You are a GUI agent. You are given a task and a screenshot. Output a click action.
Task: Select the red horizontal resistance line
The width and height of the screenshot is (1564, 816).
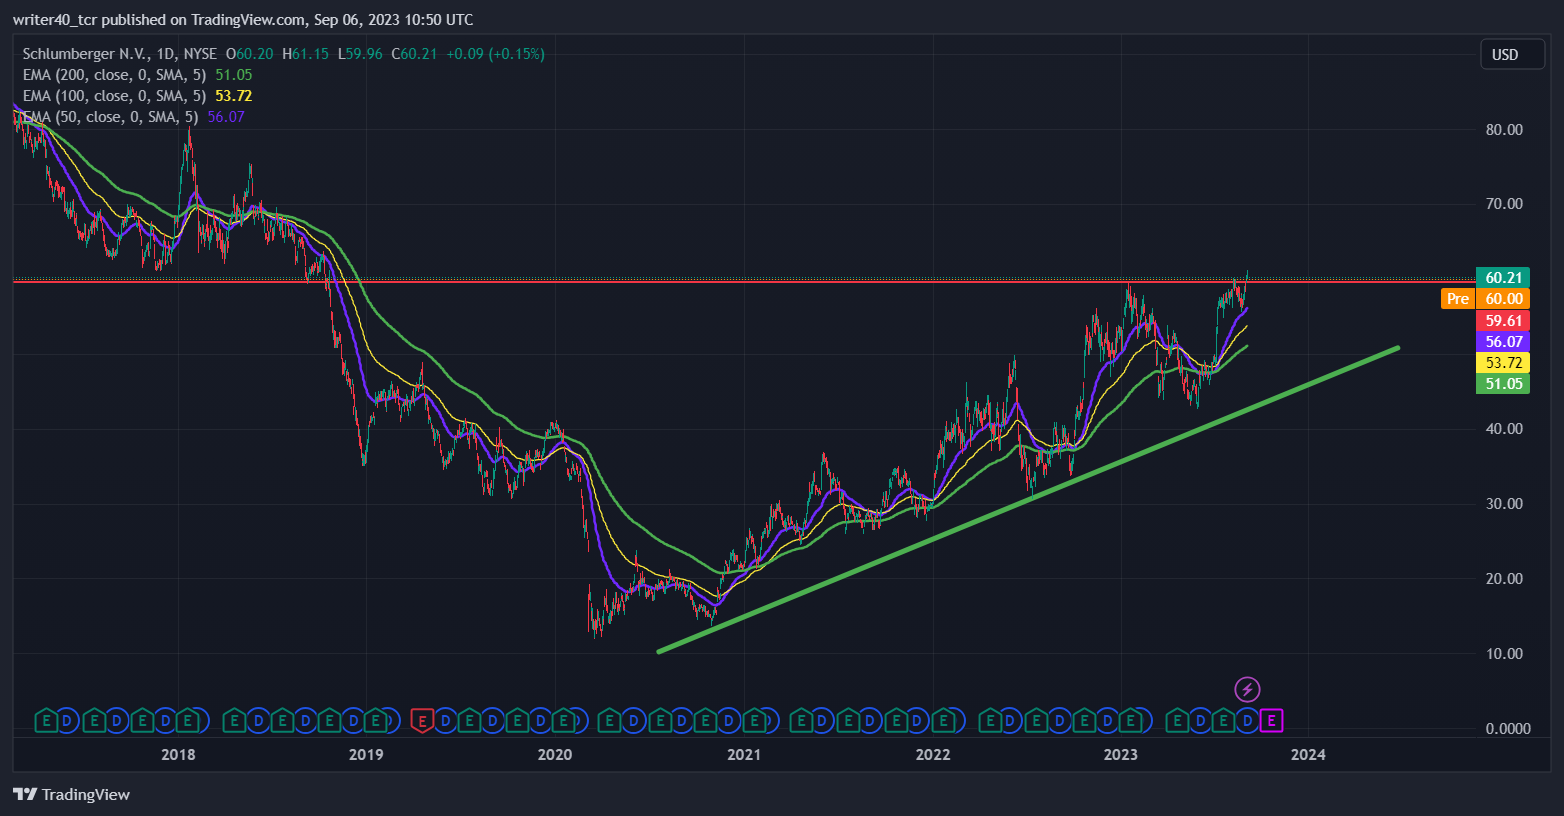744,282
